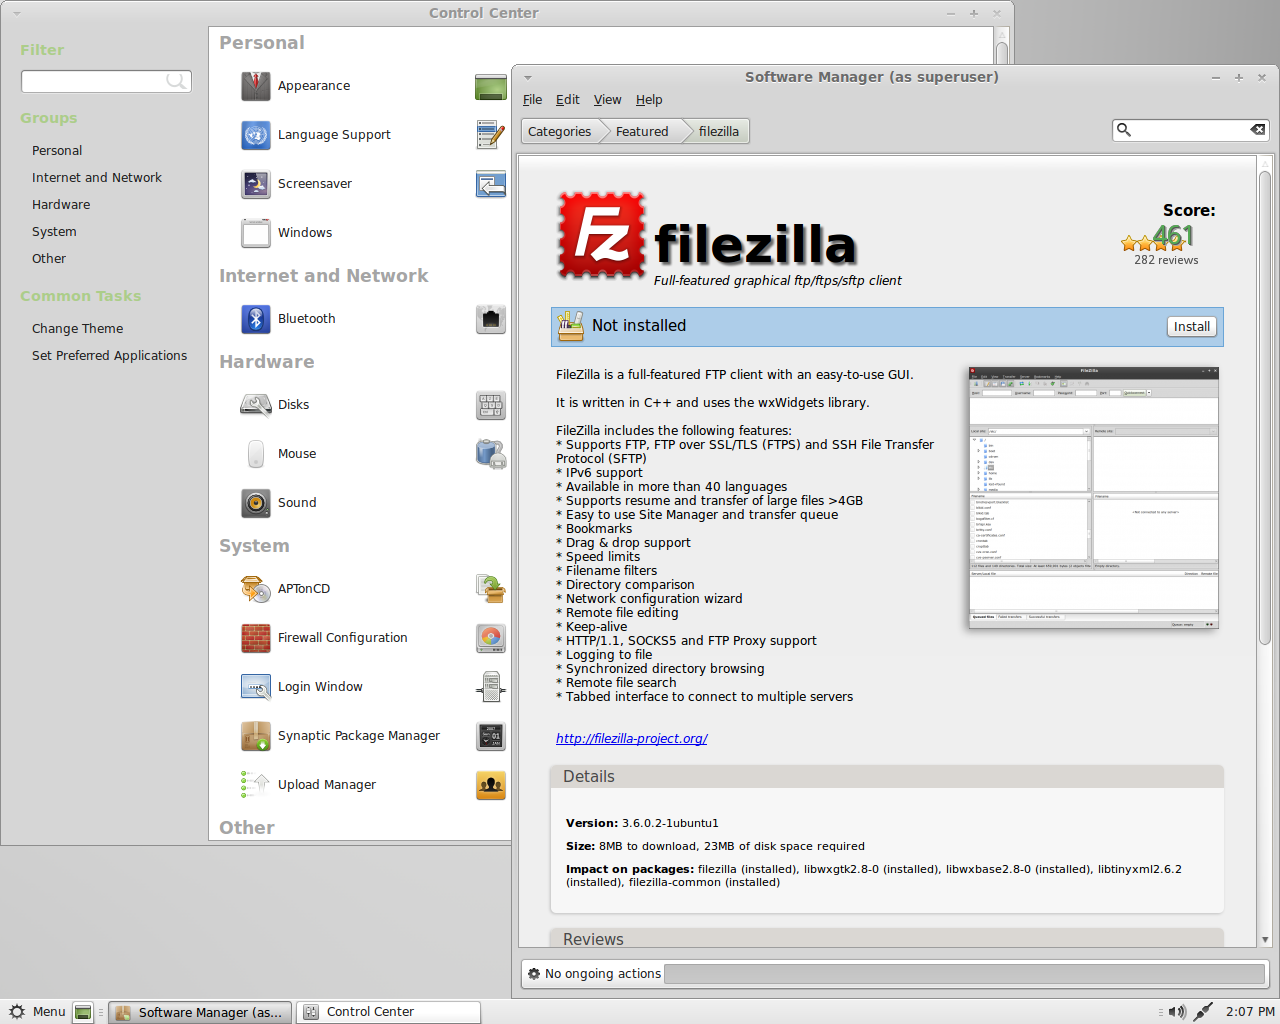Launch APTonCD icon
The height and width of the screenshot is (1024, 1280).
coord(256,589)
